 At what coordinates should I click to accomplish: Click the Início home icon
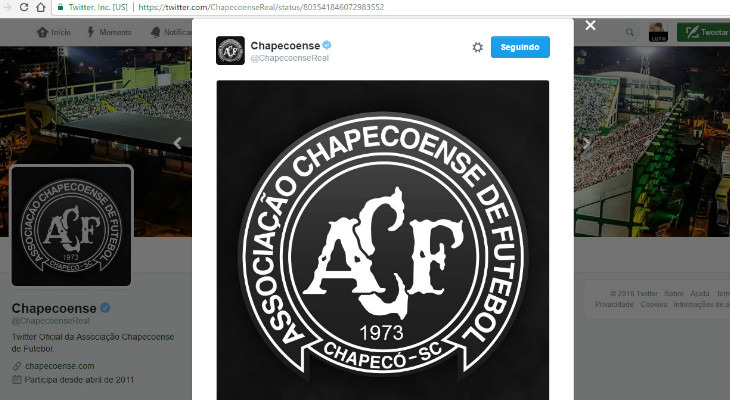pyautogui.click(x=42, y=32)
